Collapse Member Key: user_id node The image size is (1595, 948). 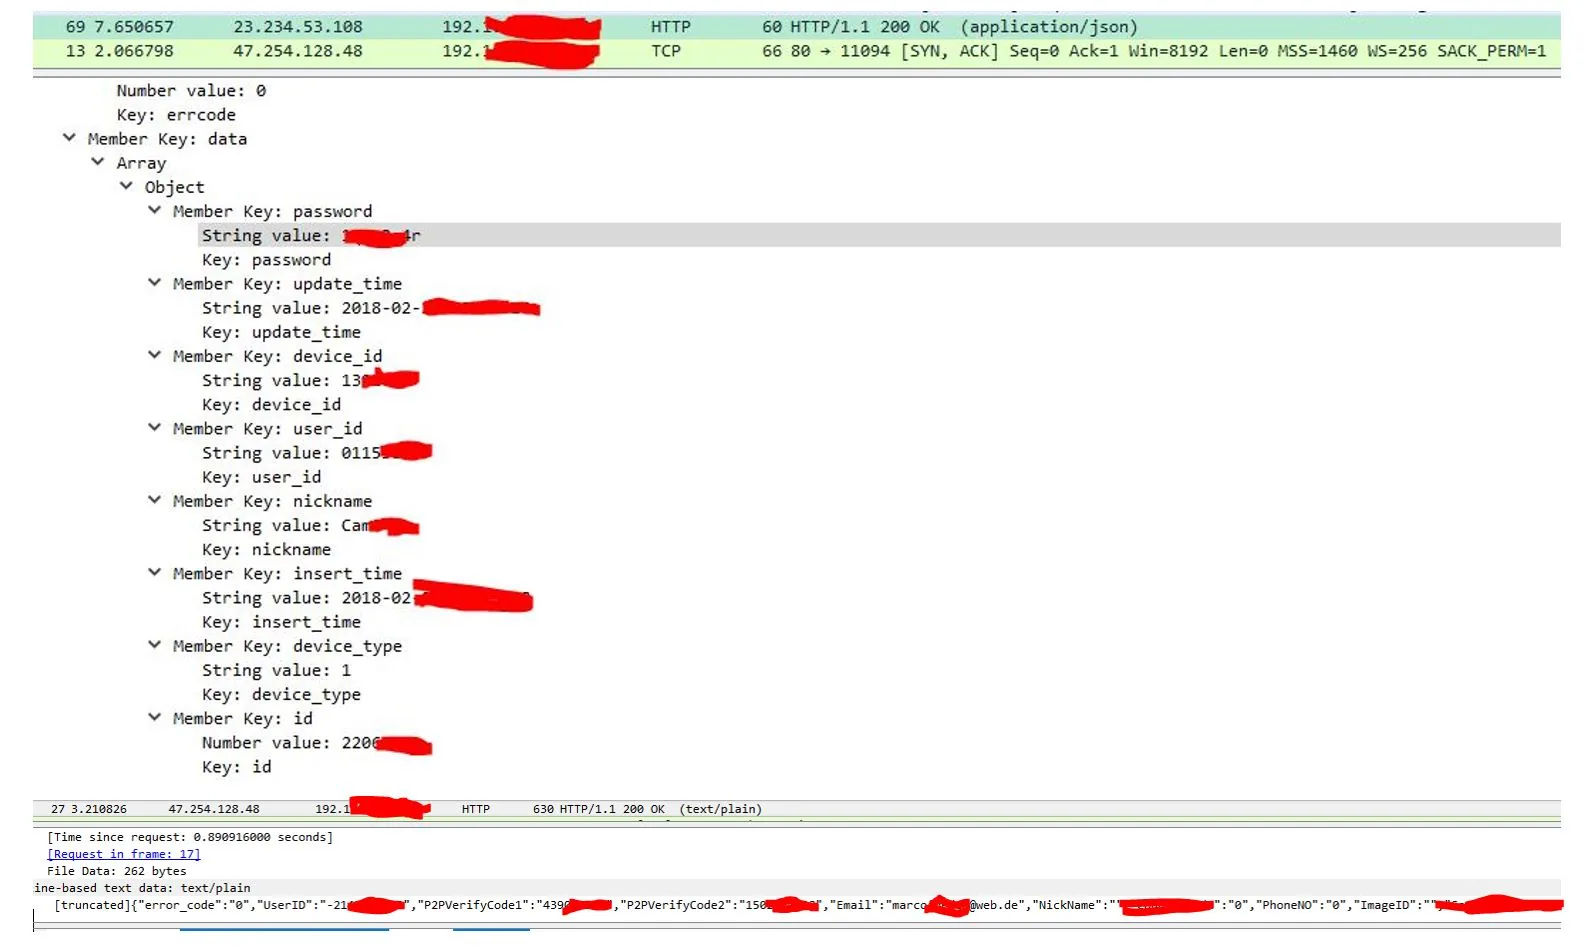(x=155, y=428)
